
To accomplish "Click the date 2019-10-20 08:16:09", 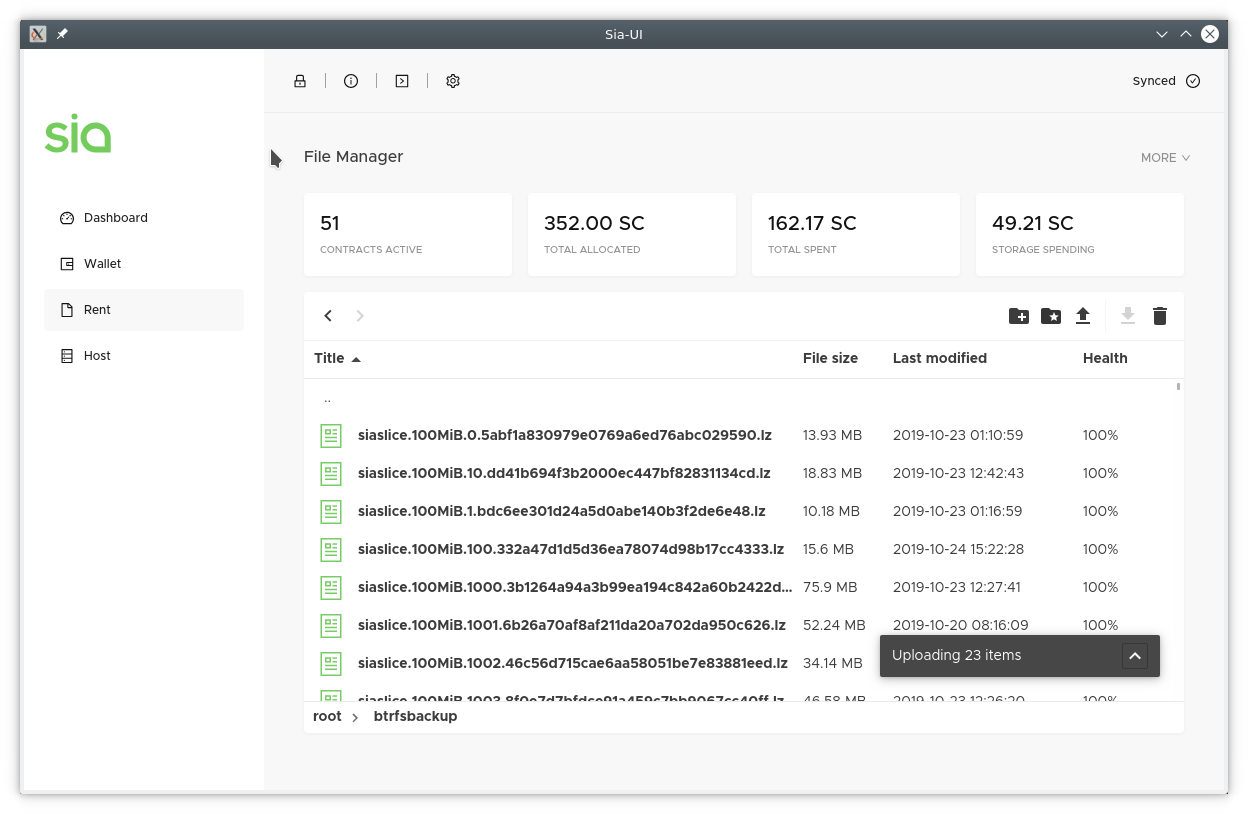I will [961, 625].
